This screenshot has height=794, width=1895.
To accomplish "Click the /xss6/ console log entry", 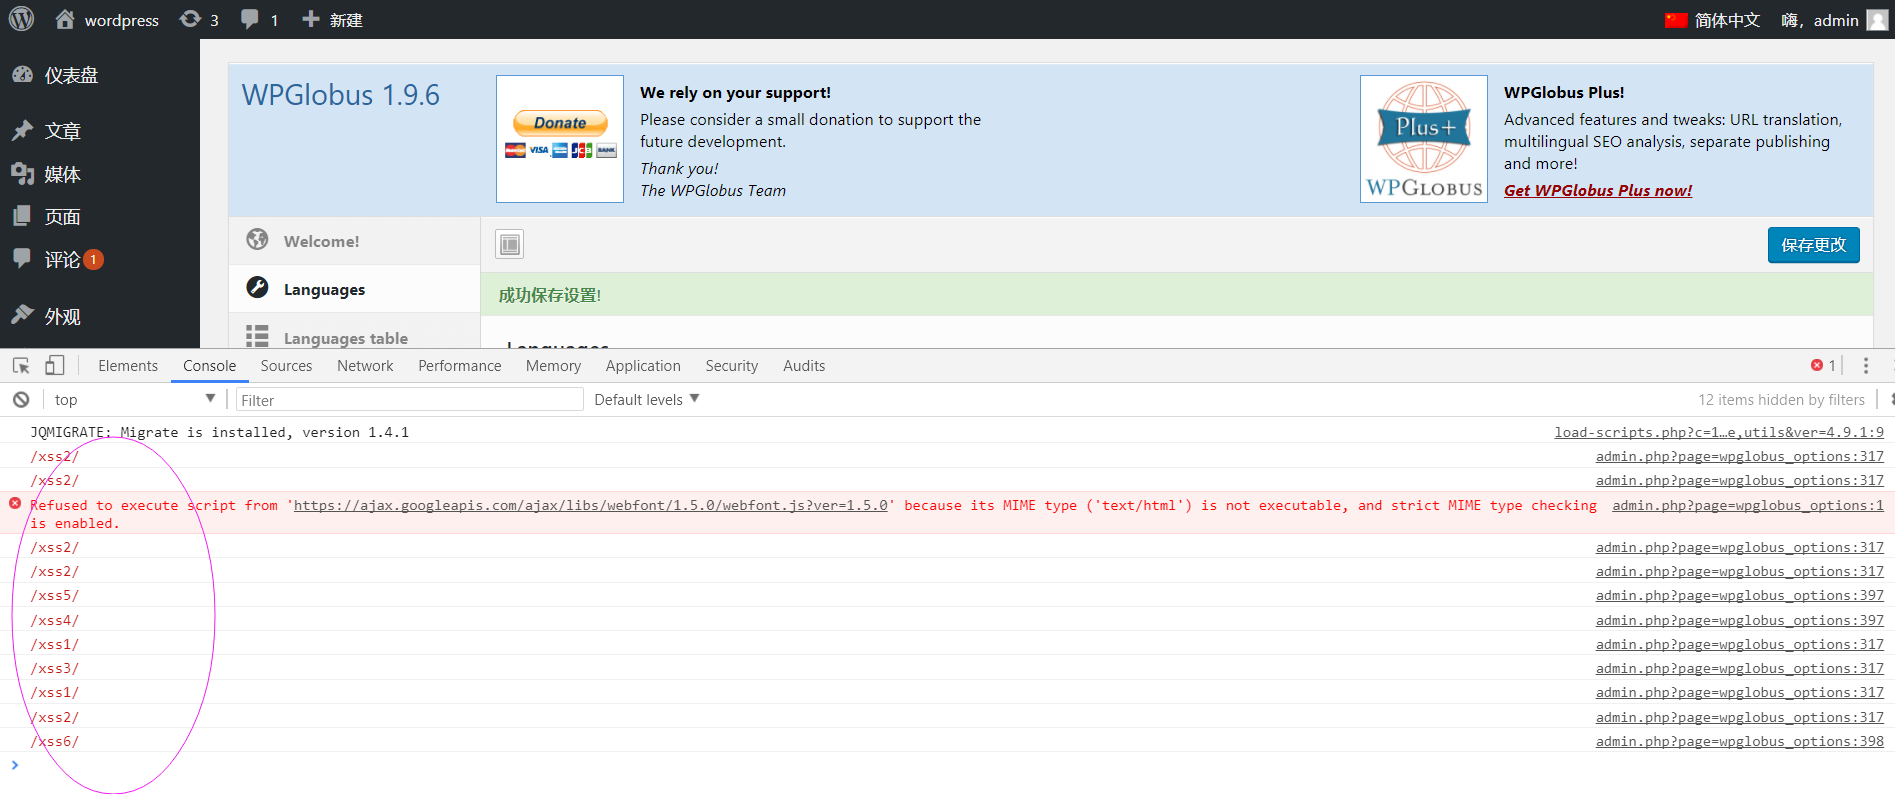I will (54, 741).
